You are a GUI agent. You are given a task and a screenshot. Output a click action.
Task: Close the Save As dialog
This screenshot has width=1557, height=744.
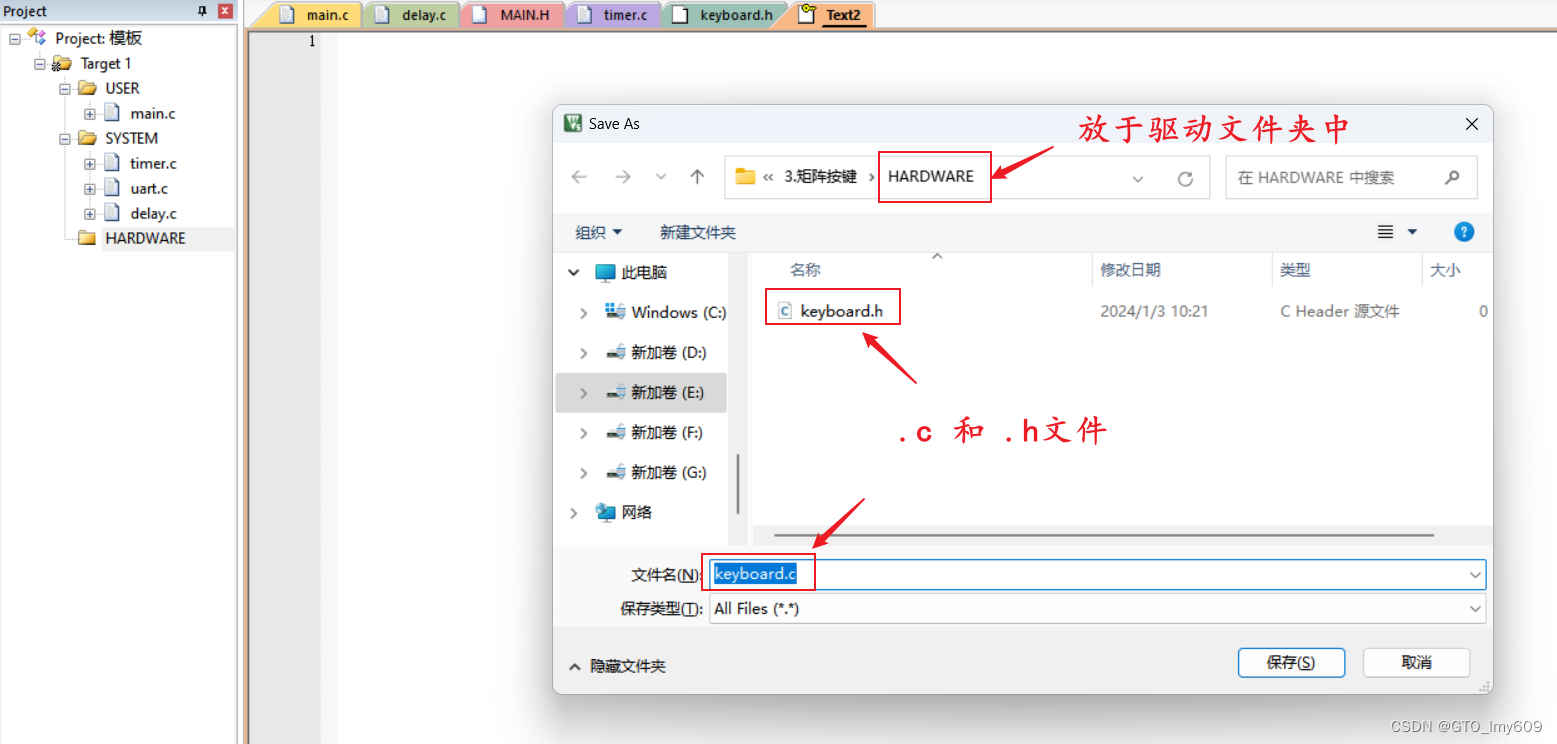point(1471,124)
